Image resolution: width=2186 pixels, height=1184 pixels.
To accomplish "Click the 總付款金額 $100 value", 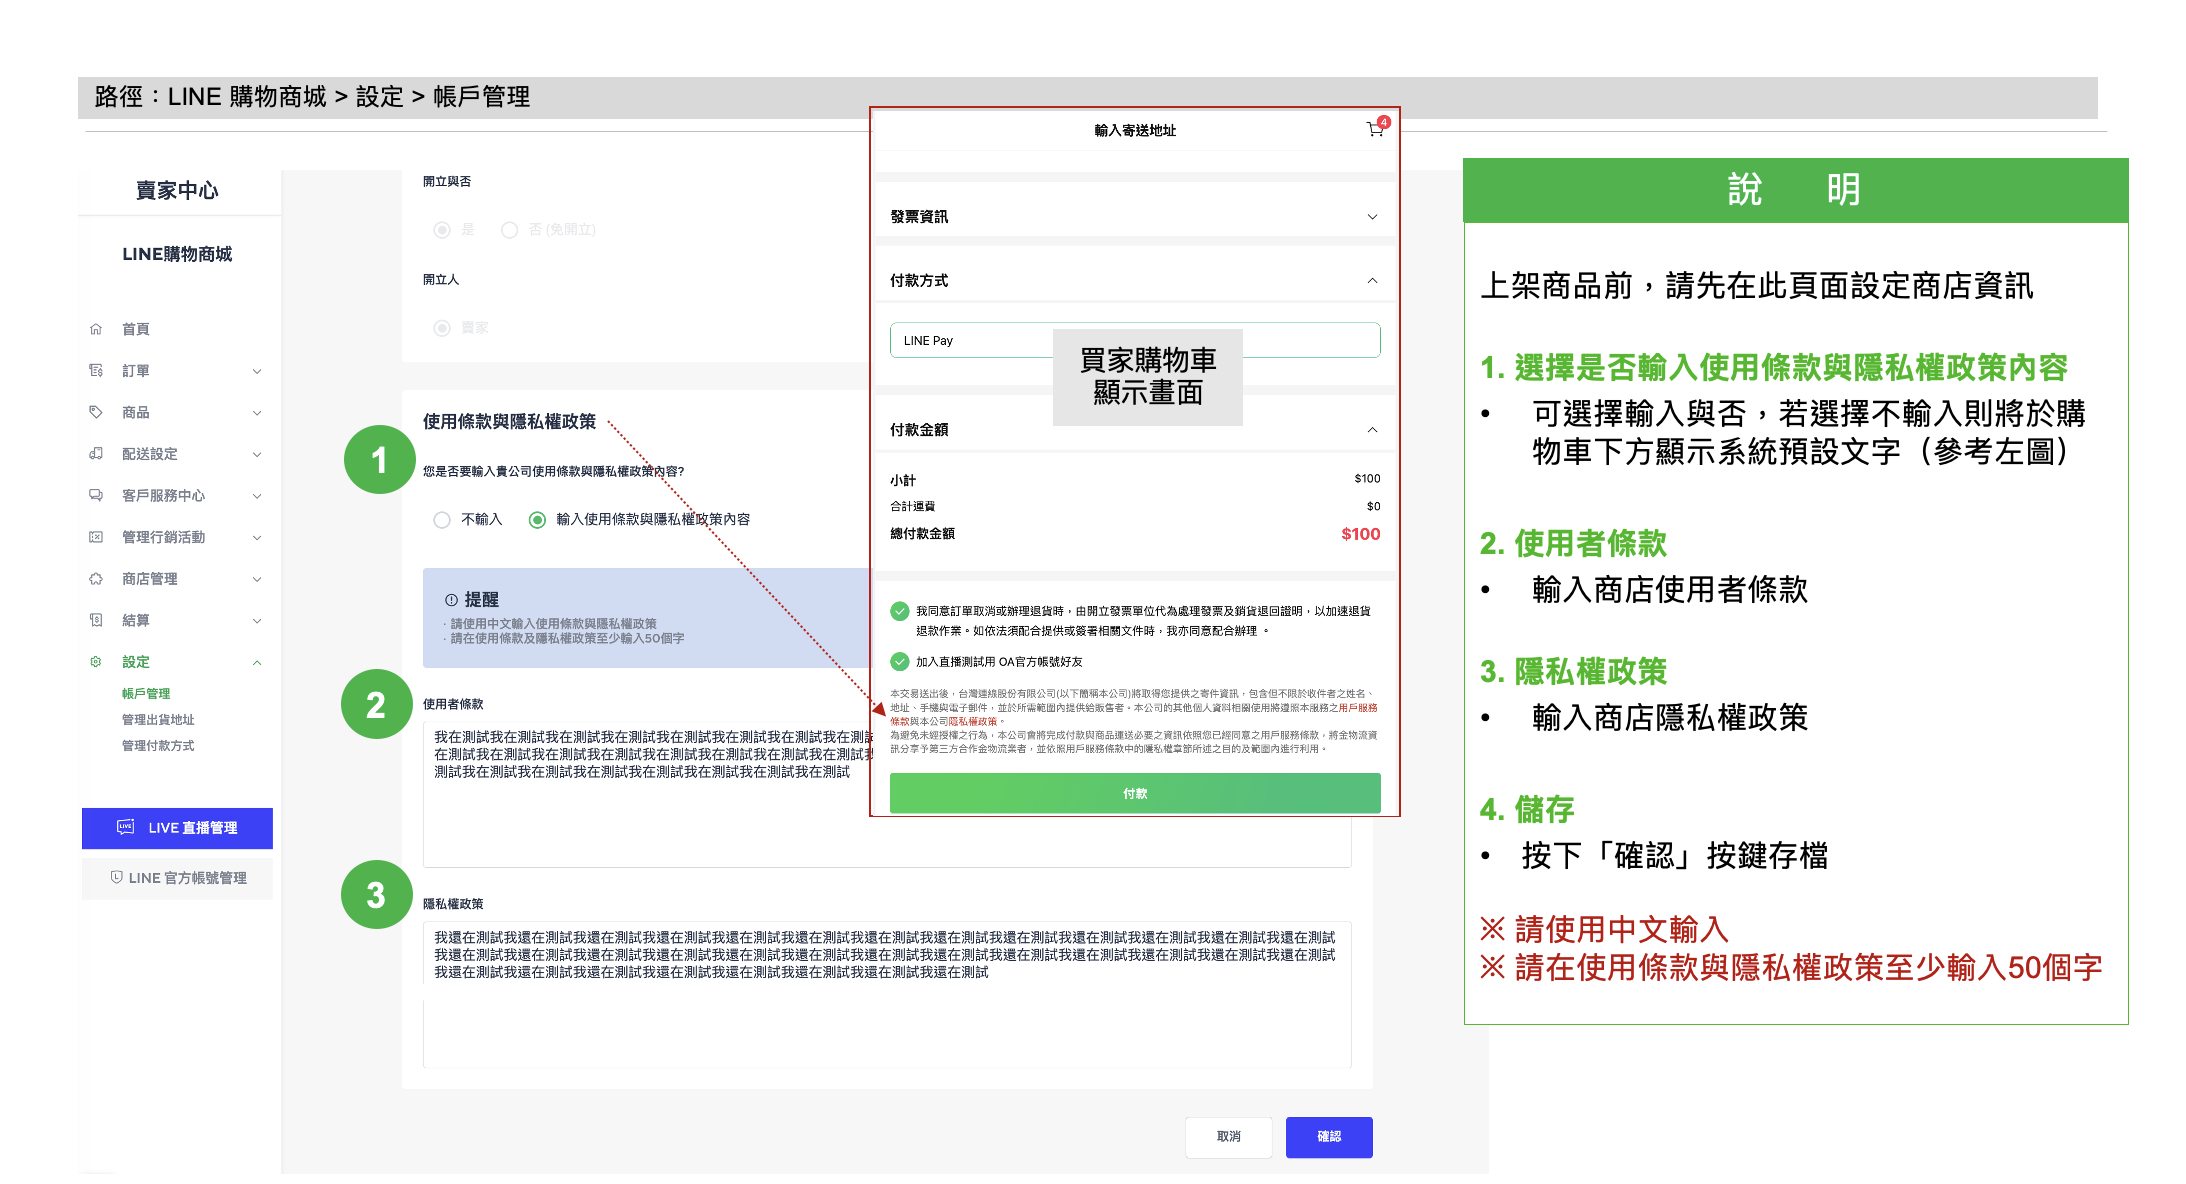I will 1361,534.
